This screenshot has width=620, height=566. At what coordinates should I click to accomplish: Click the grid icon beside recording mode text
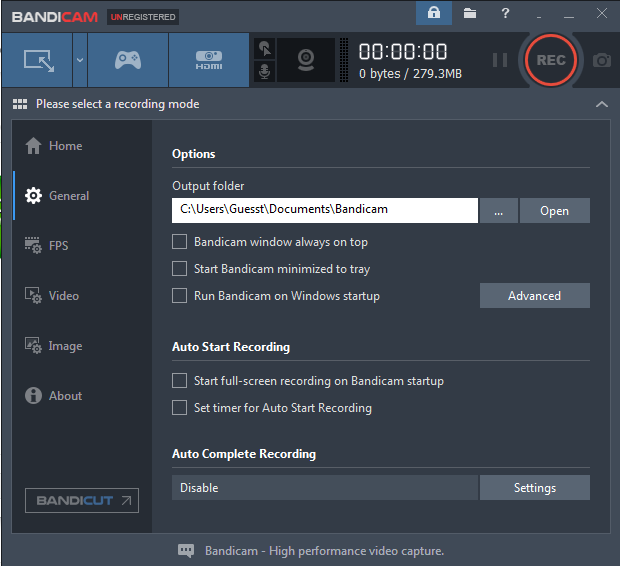[x=20, y=104]
